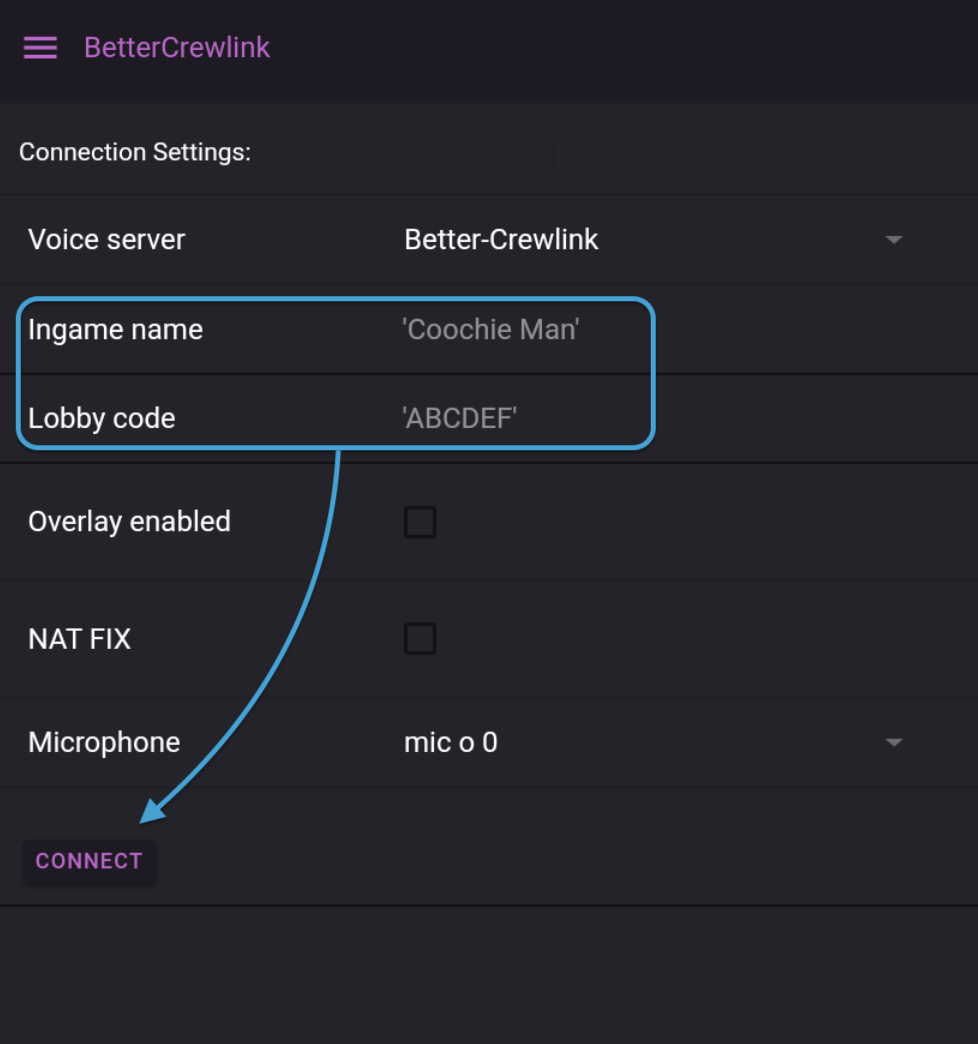Screen dimensions: 978x1044
Task: Click the Connection Settings heading
Action: (135, 152)
